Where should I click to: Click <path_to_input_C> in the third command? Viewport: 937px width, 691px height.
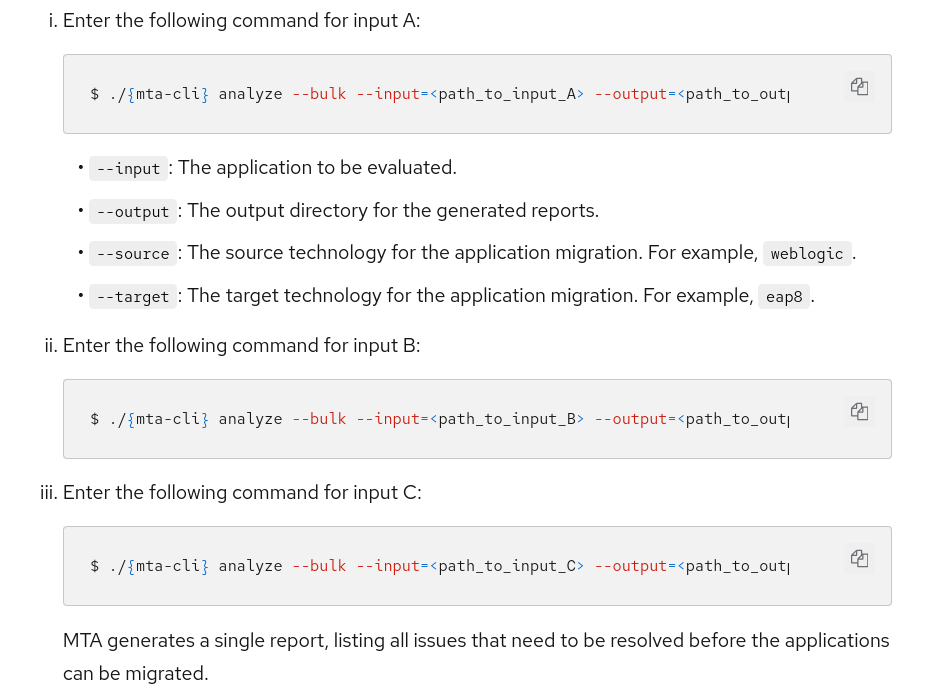pos(506,566)
